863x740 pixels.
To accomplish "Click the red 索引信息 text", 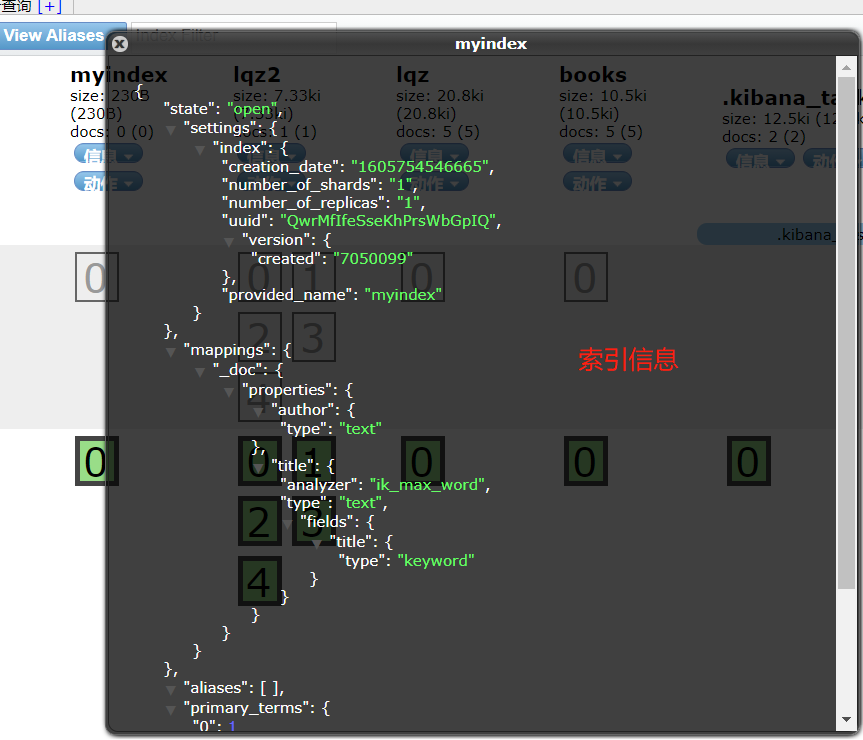I will pos(628,360).
